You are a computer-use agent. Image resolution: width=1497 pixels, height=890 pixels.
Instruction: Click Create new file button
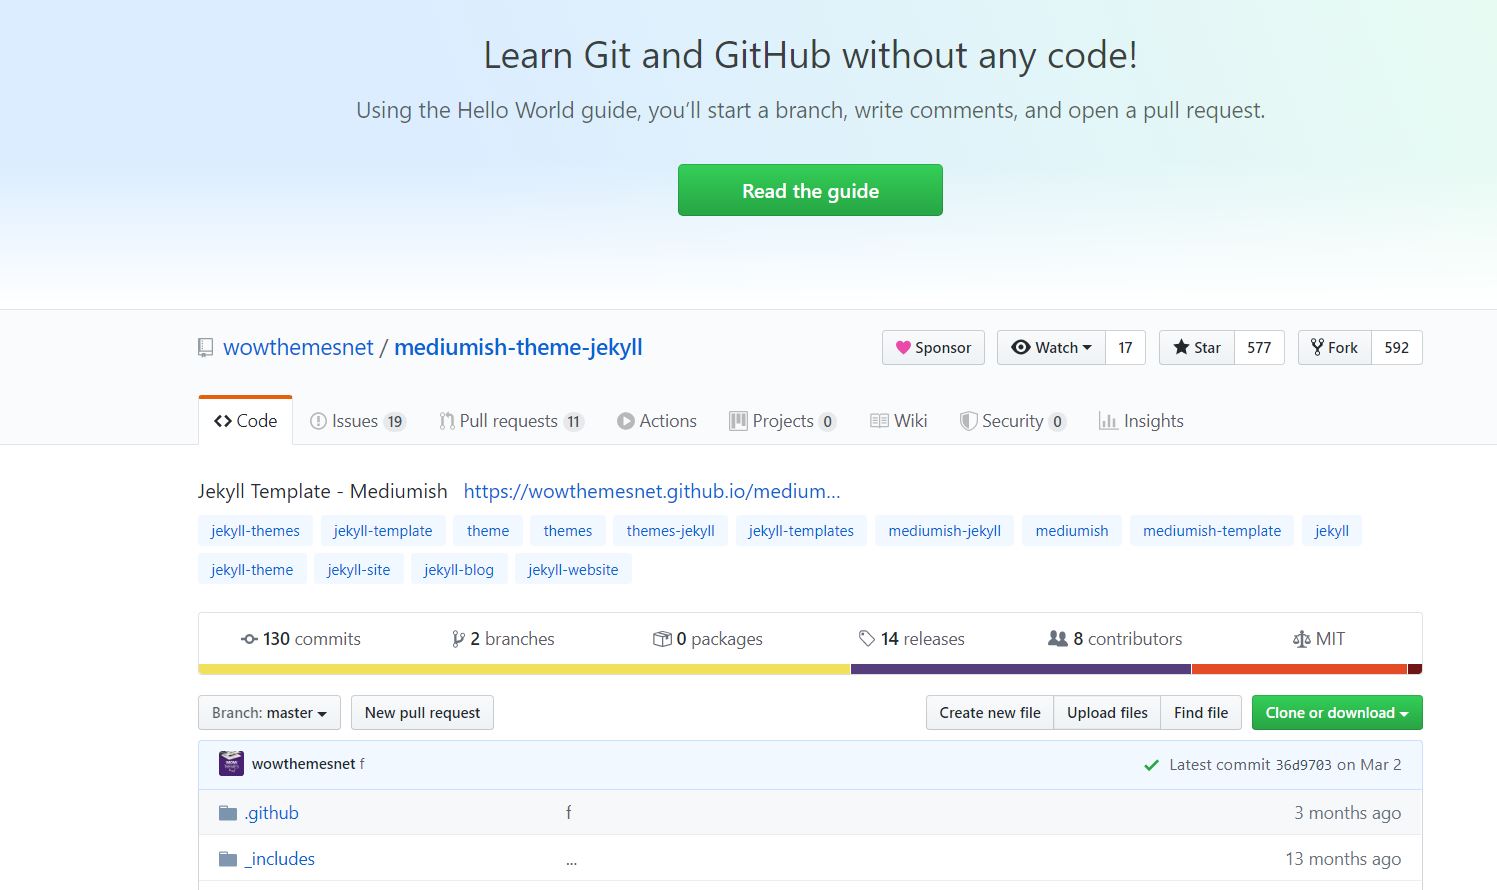point(990,713)
